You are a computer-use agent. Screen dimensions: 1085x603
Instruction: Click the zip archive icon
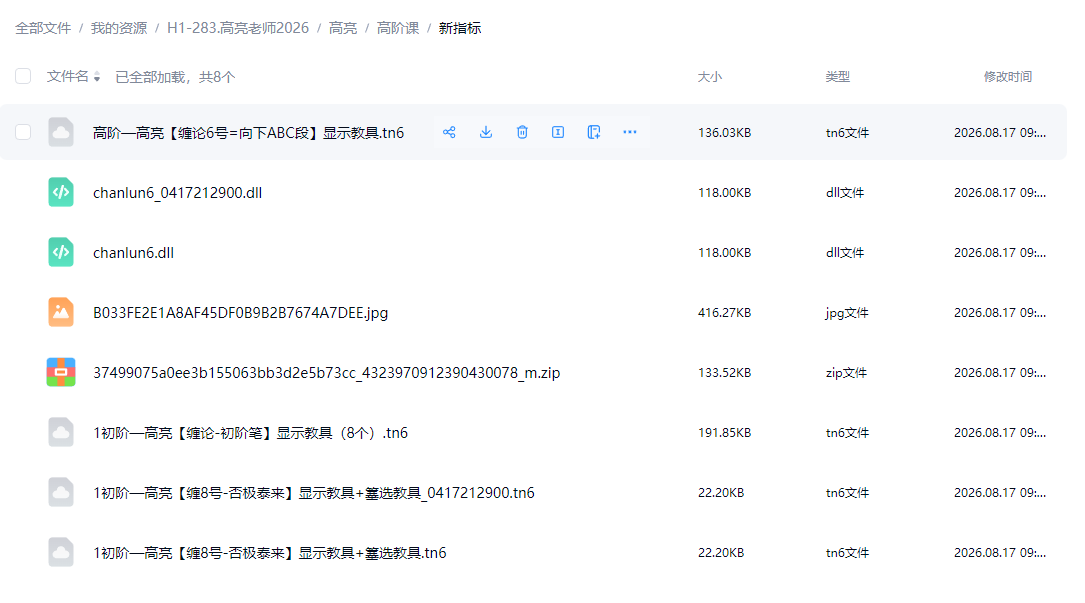61,372
